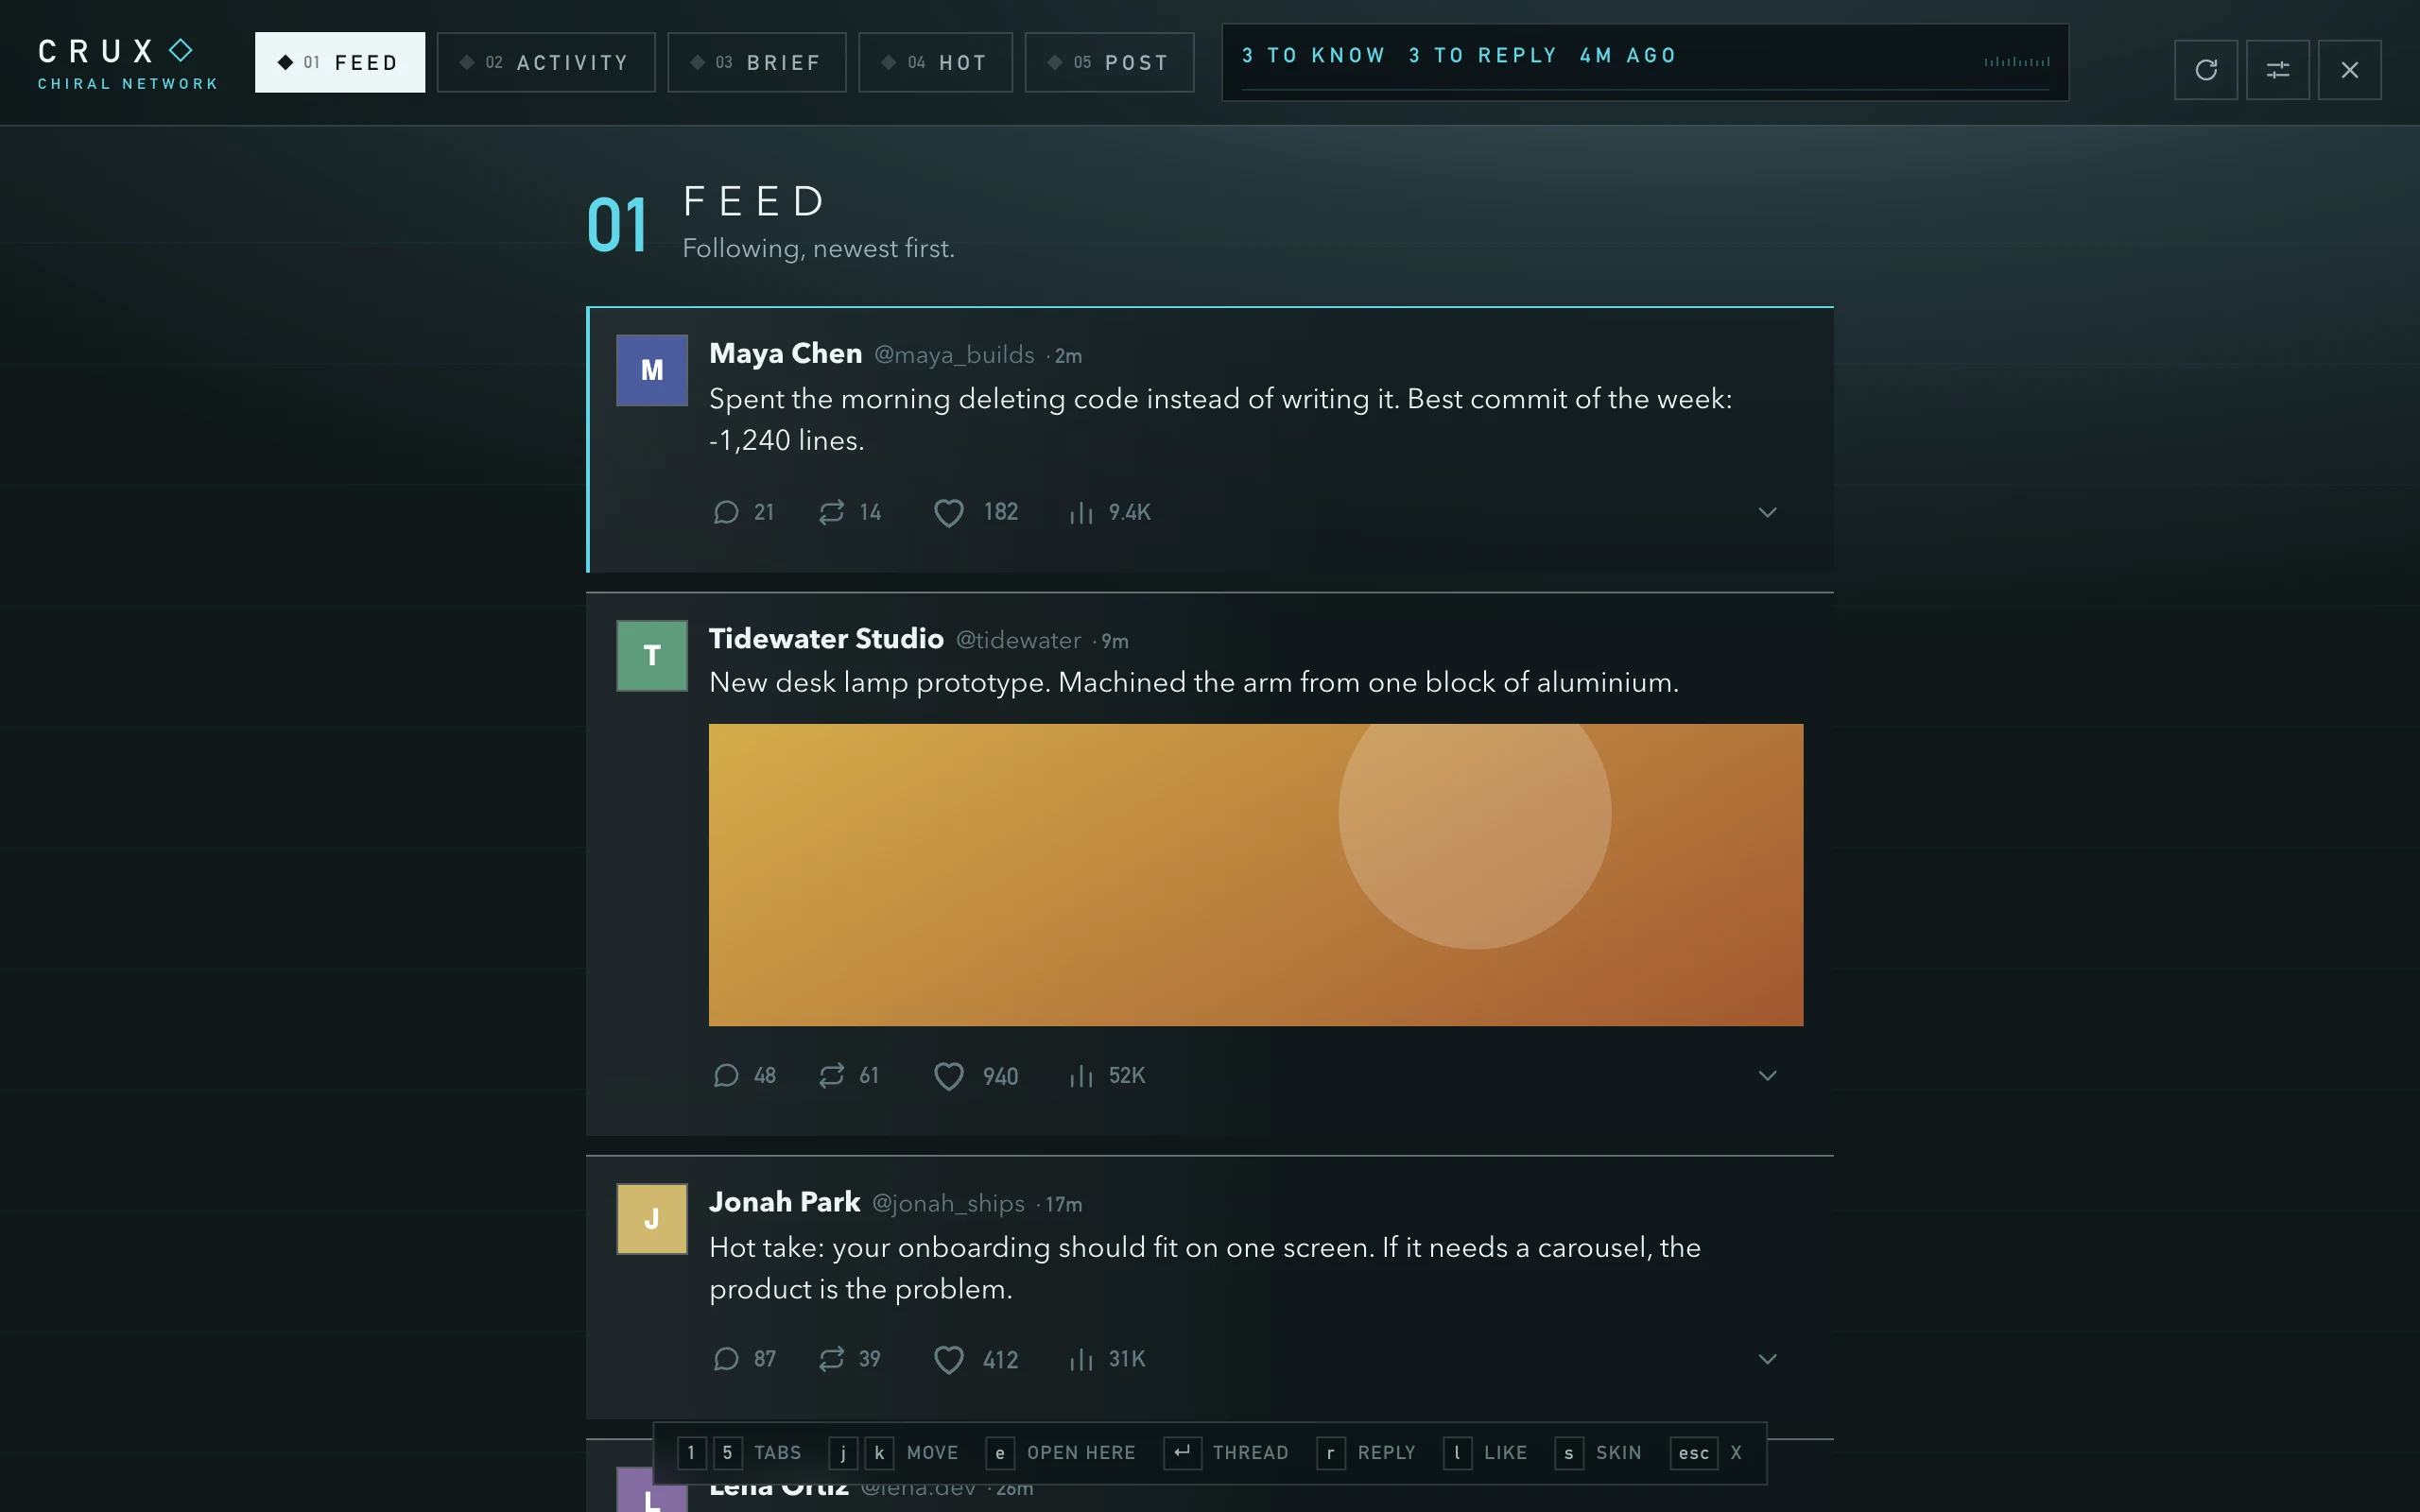This screenshot has width=2420, height=1512.
Task: View stats on Tidewater Studio's post
Action: 1107,1076
